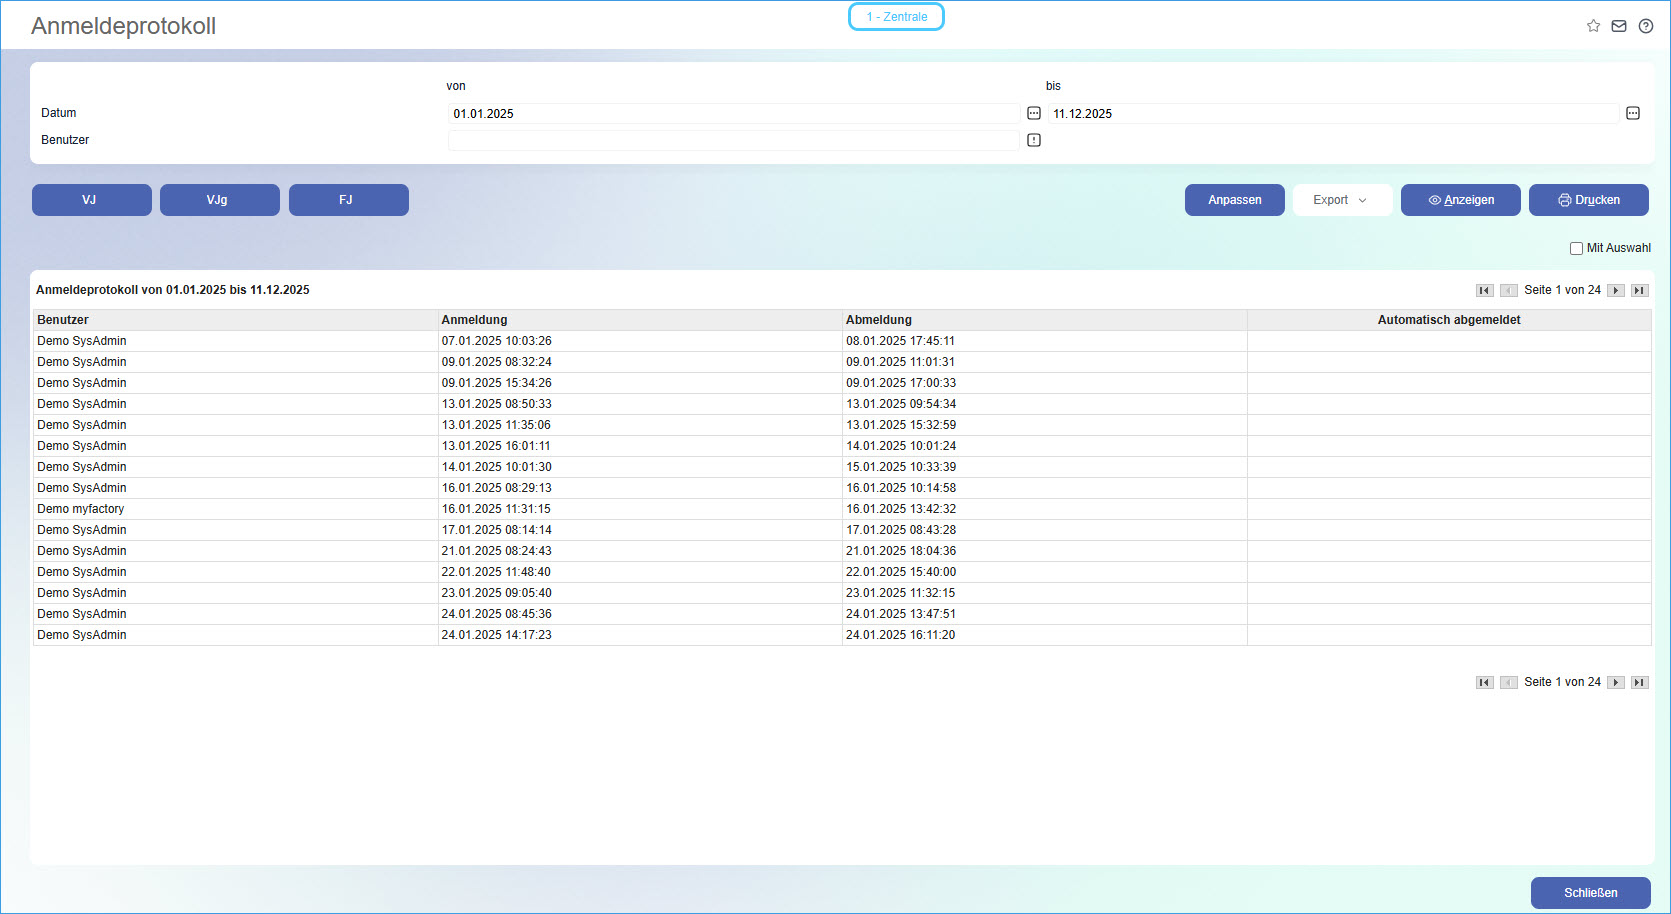
Task: Open the help question mark icon
Action: click(1646, 26)
